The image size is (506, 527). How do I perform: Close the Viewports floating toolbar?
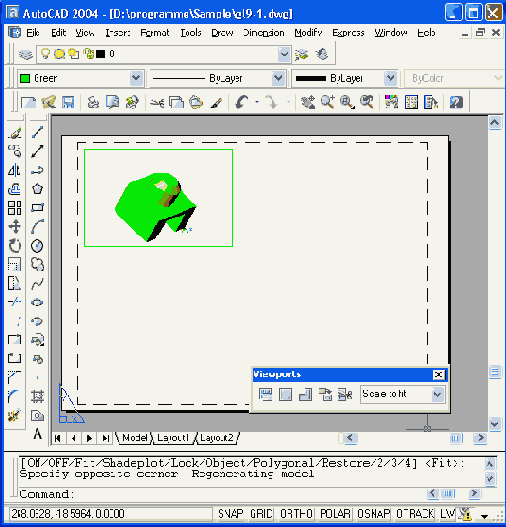click(438, 374)
